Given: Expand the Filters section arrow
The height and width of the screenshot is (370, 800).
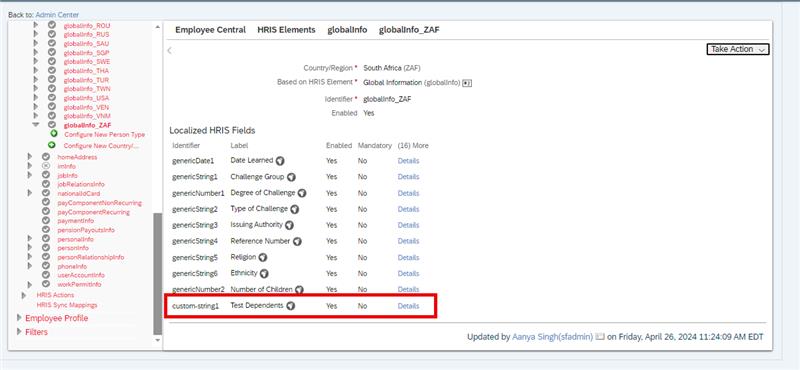Looking at the screenshot, I should coord(19,332).
